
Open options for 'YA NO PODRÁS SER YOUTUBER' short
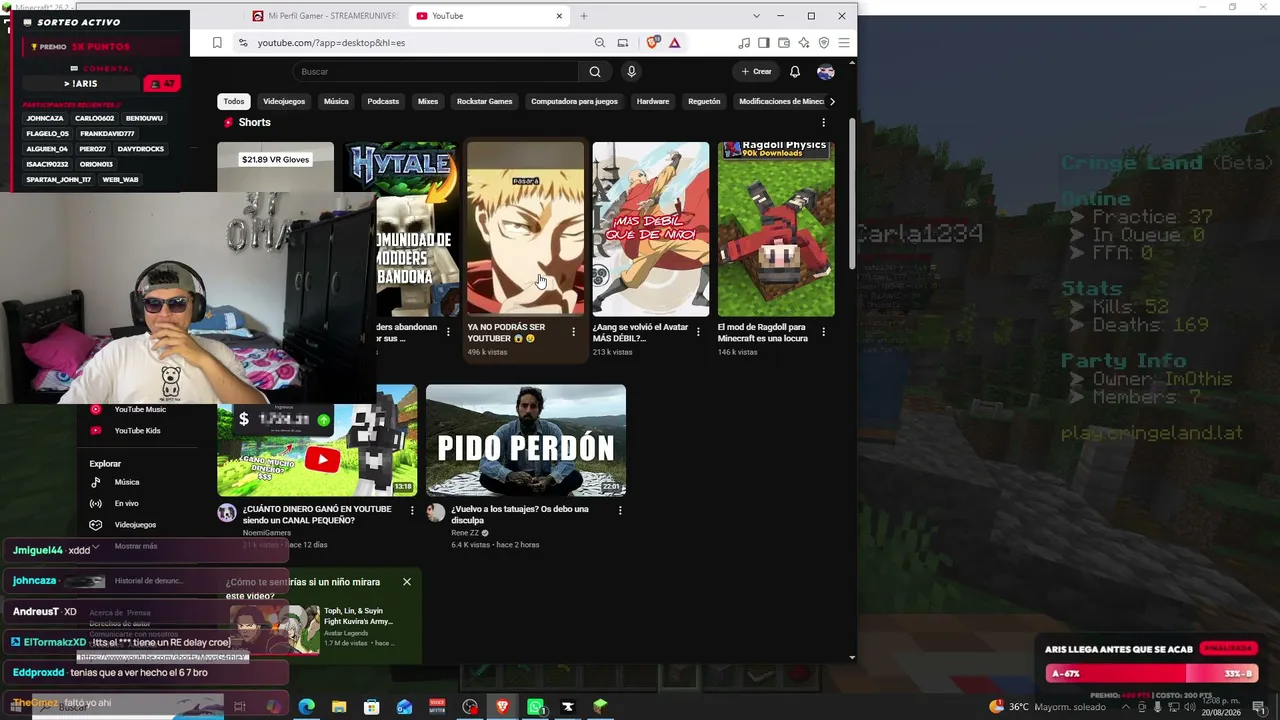click(x=573, y=332)
